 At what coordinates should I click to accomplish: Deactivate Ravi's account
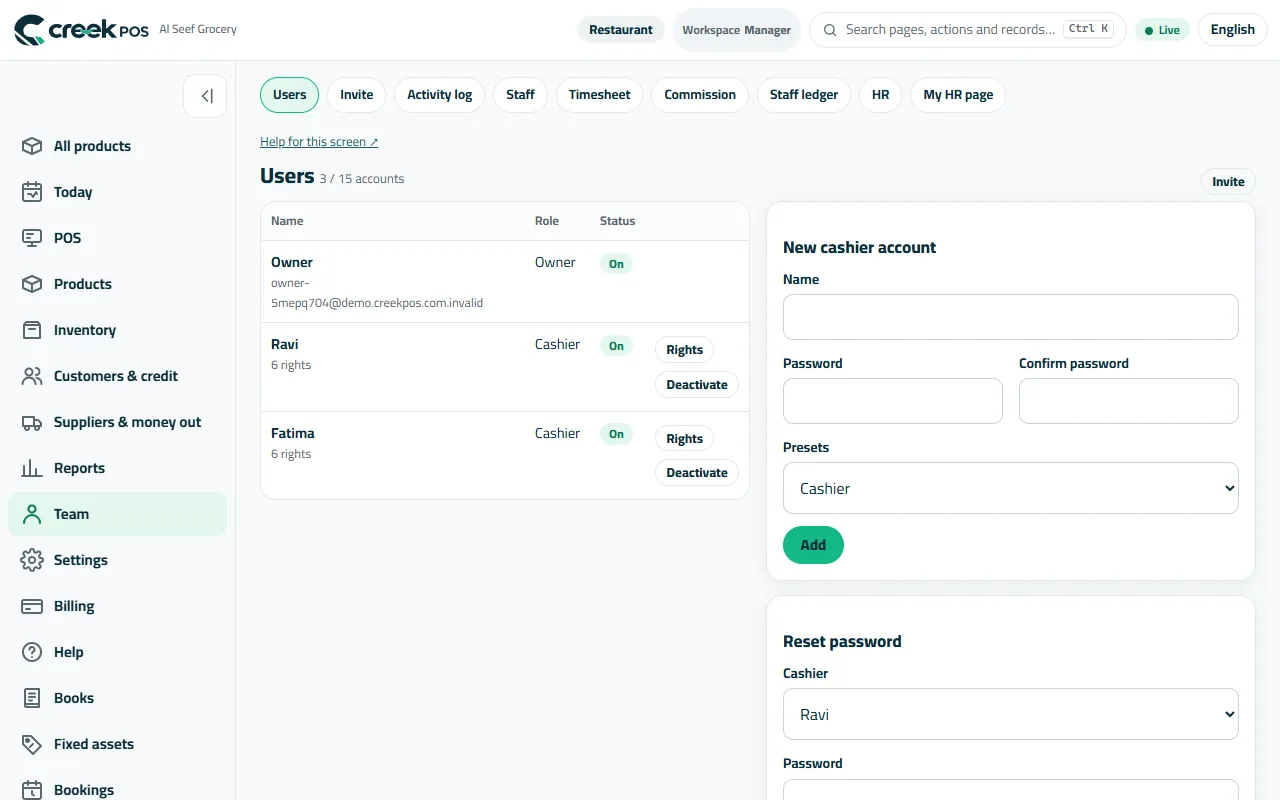pos(697,385)
